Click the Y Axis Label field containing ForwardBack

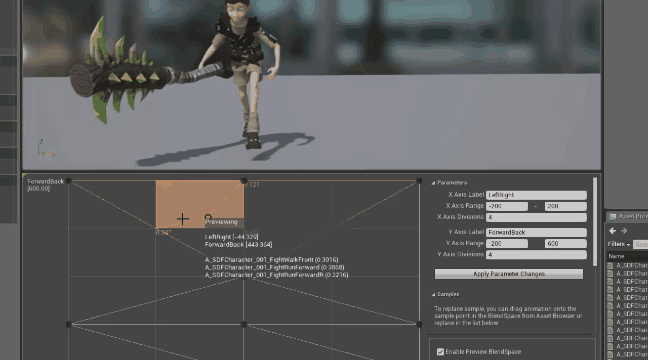[x=536, y=232]
